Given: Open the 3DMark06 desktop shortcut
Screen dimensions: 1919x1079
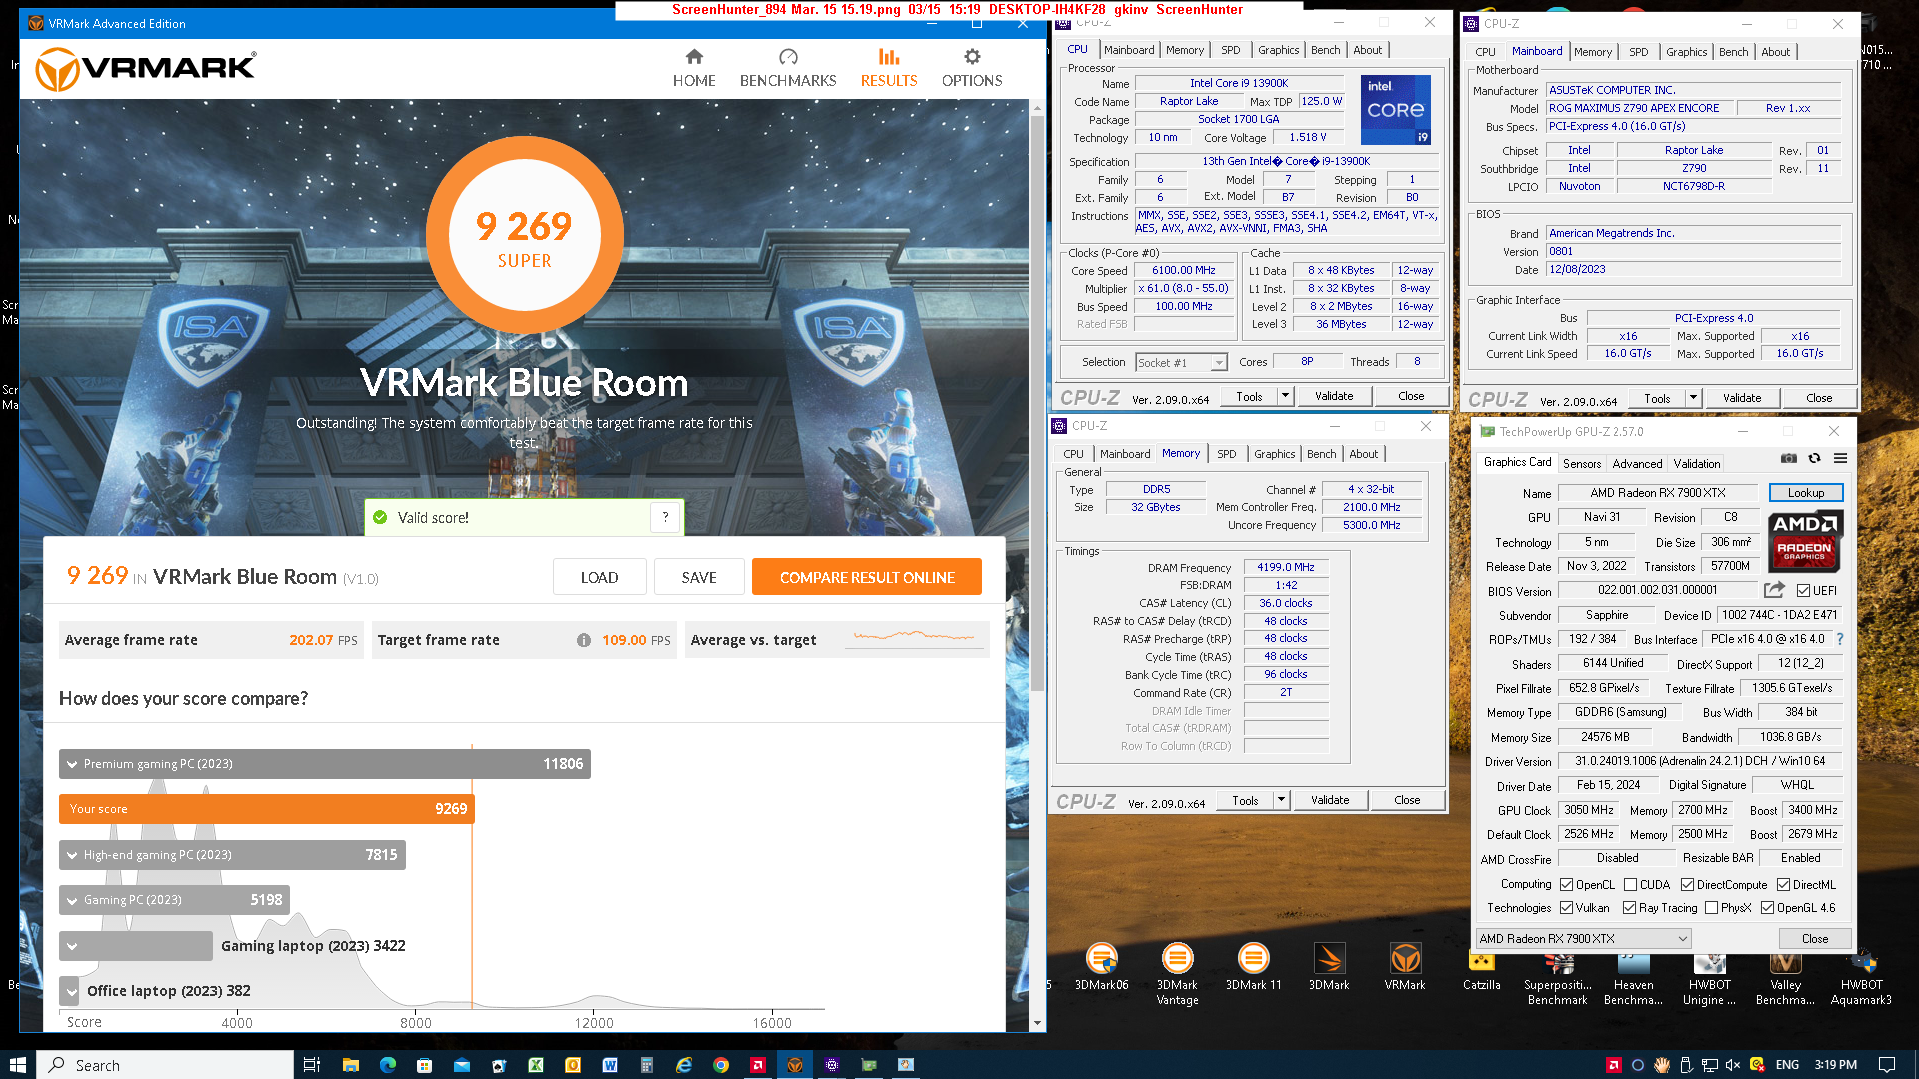Looking at the screenshot, I should coord(1101,967).
